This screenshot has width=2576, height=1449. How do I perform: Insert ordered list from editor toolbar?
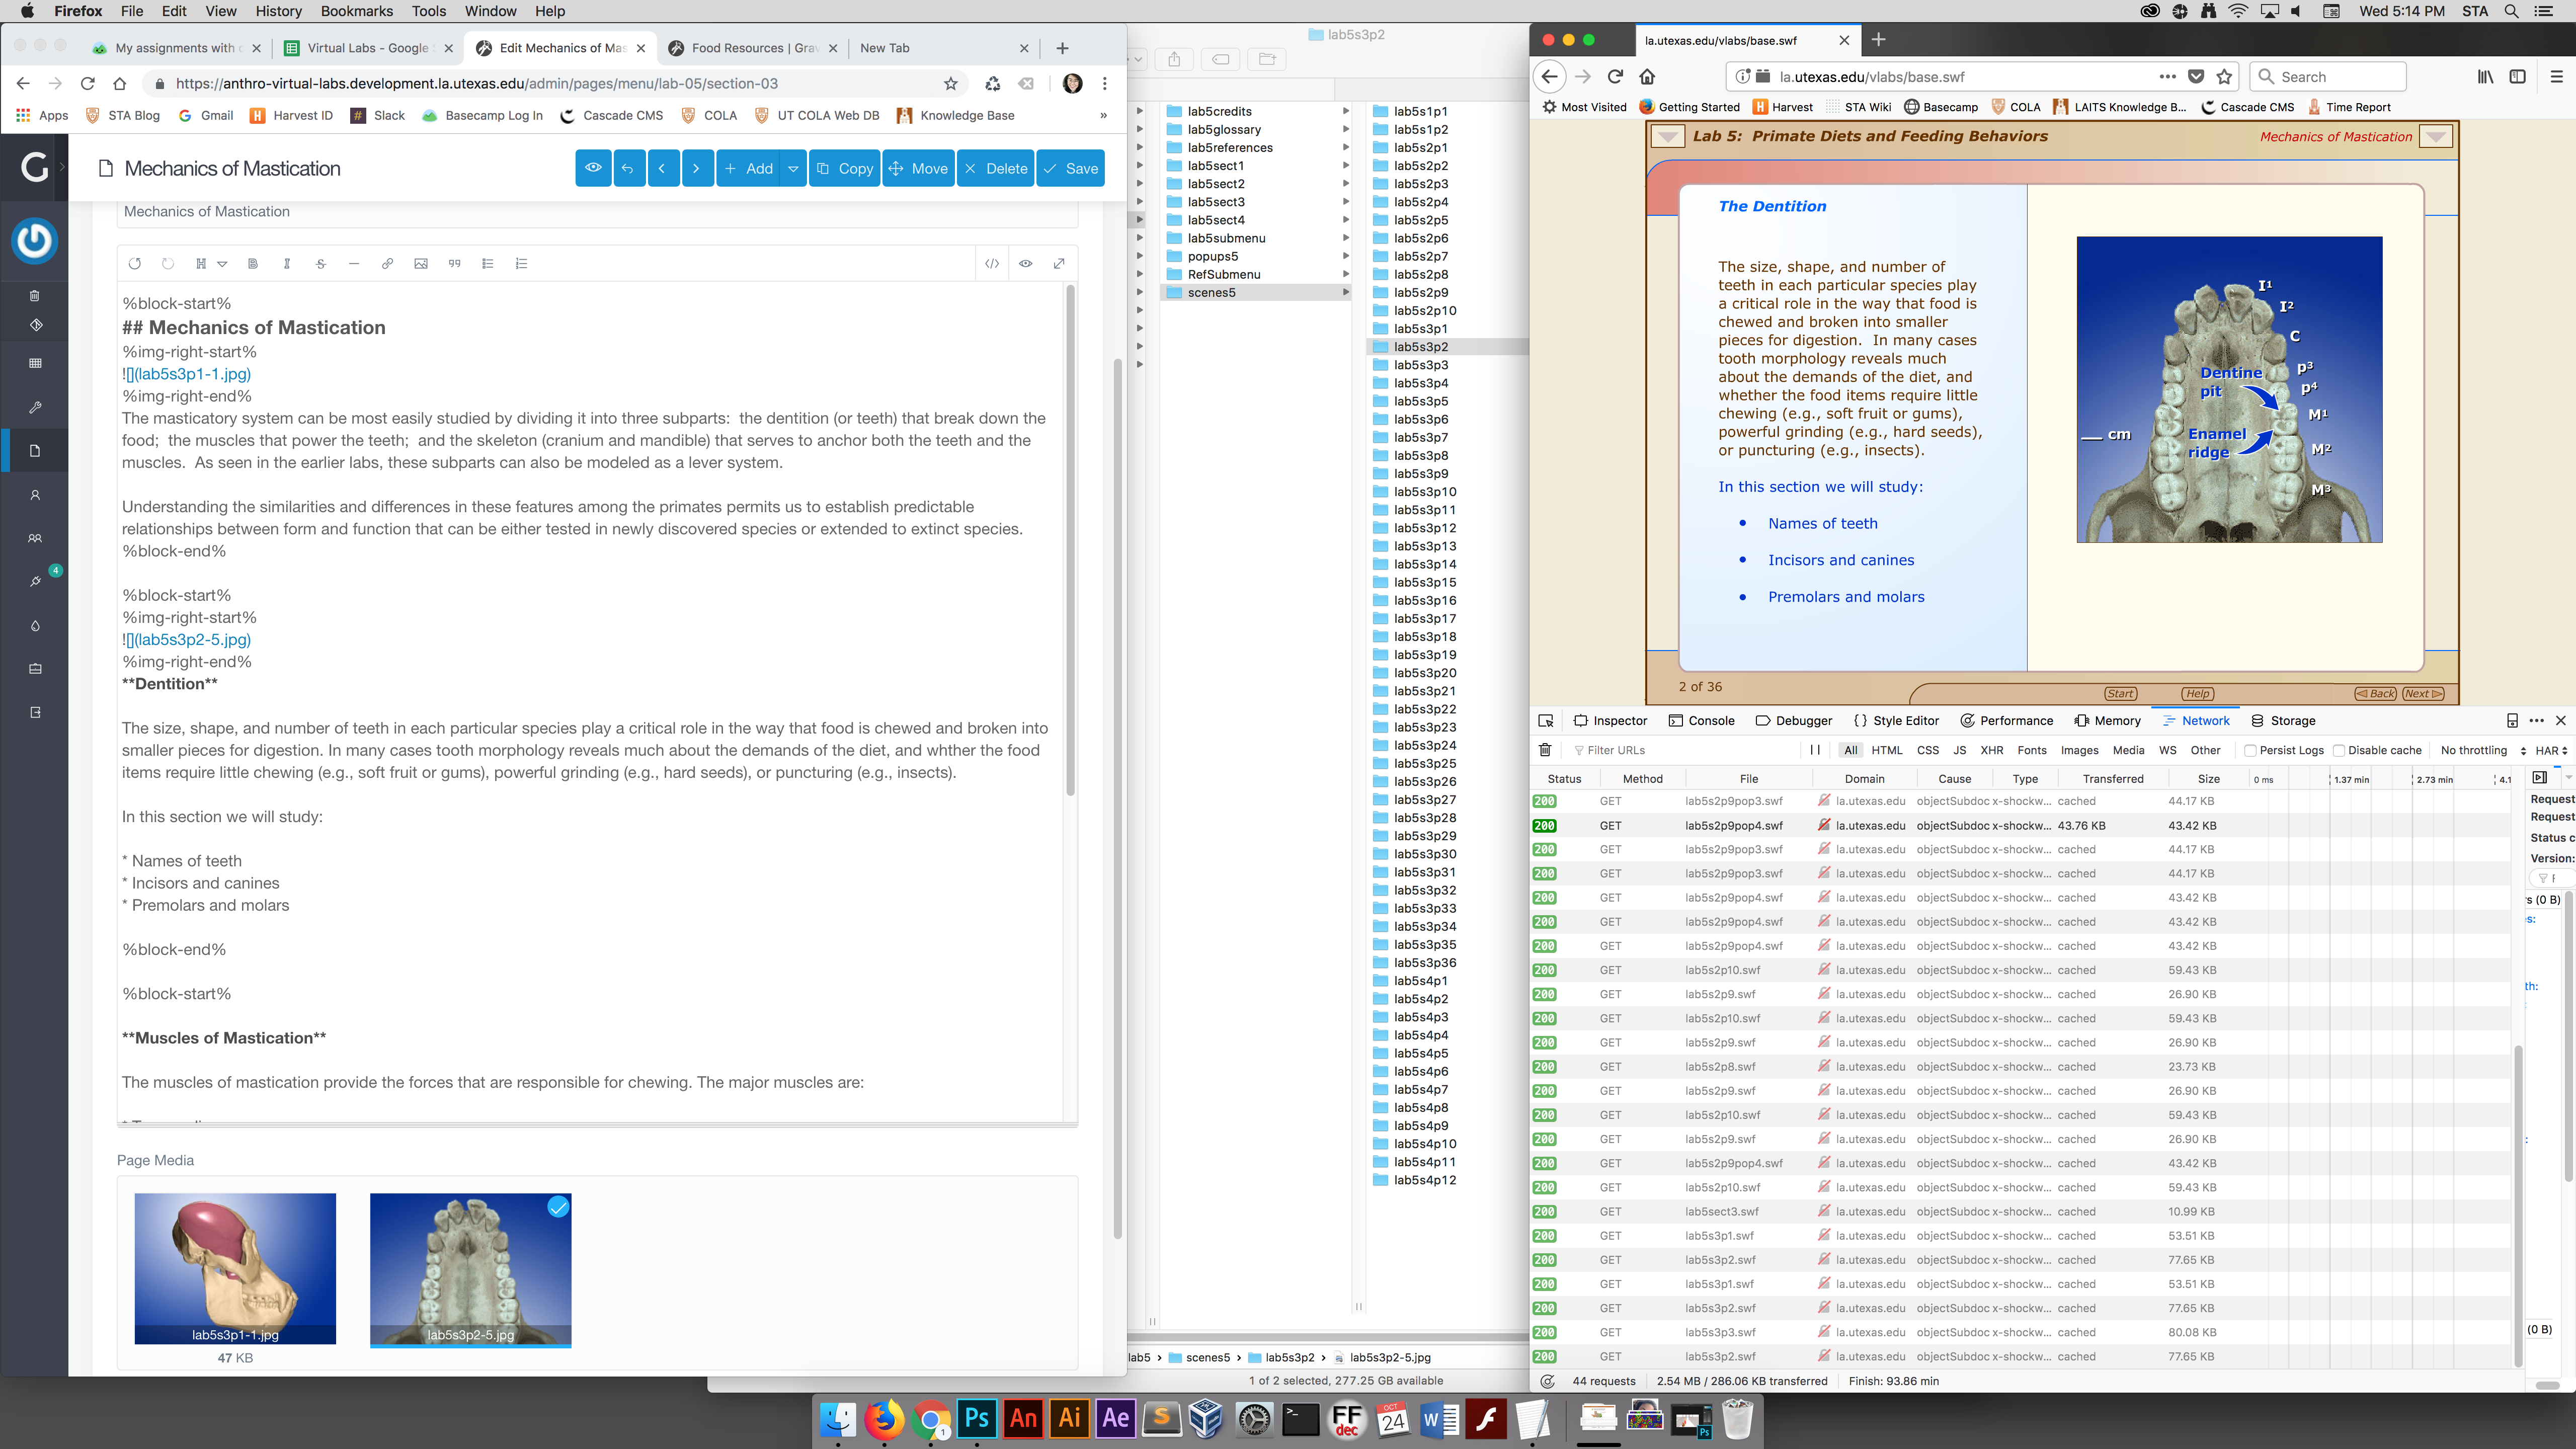click(521, 264)
